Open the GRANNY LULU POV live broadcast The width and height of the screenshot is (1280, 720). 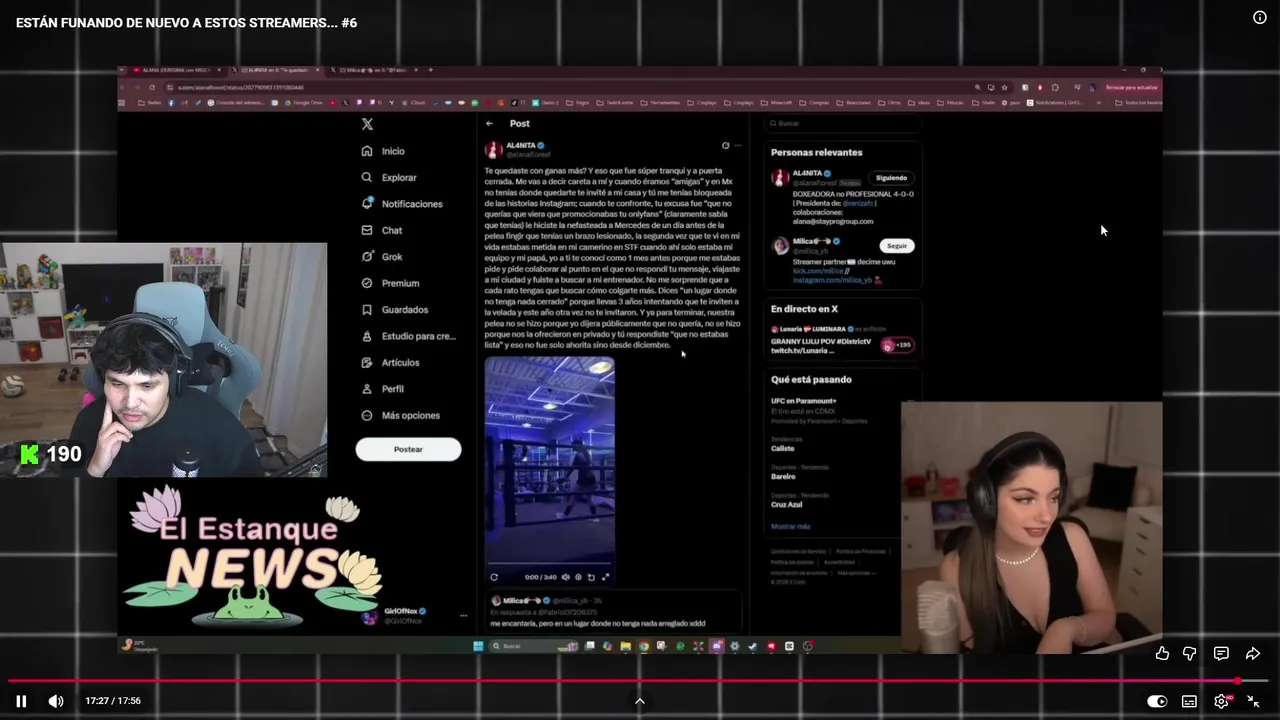coord(842,340)
